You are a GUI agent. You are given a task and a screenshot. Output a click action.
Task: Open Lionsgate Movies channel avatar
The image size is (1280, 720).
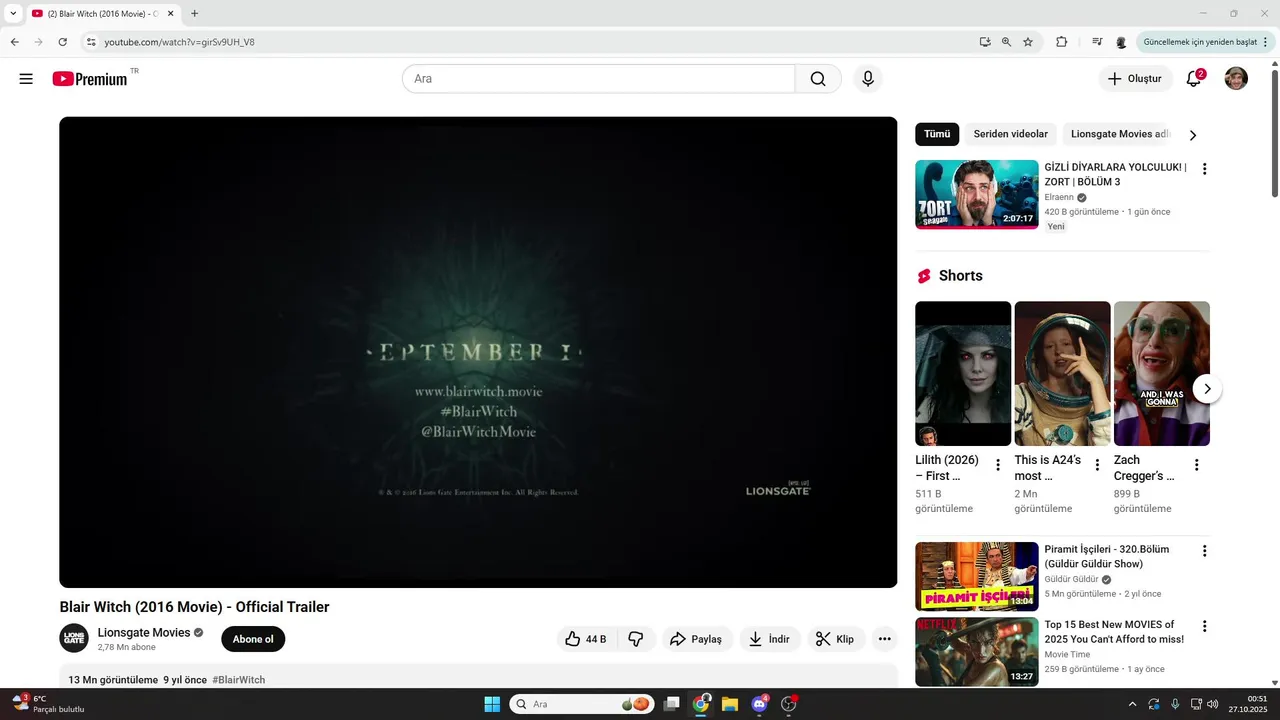click(x=74, y=638)
